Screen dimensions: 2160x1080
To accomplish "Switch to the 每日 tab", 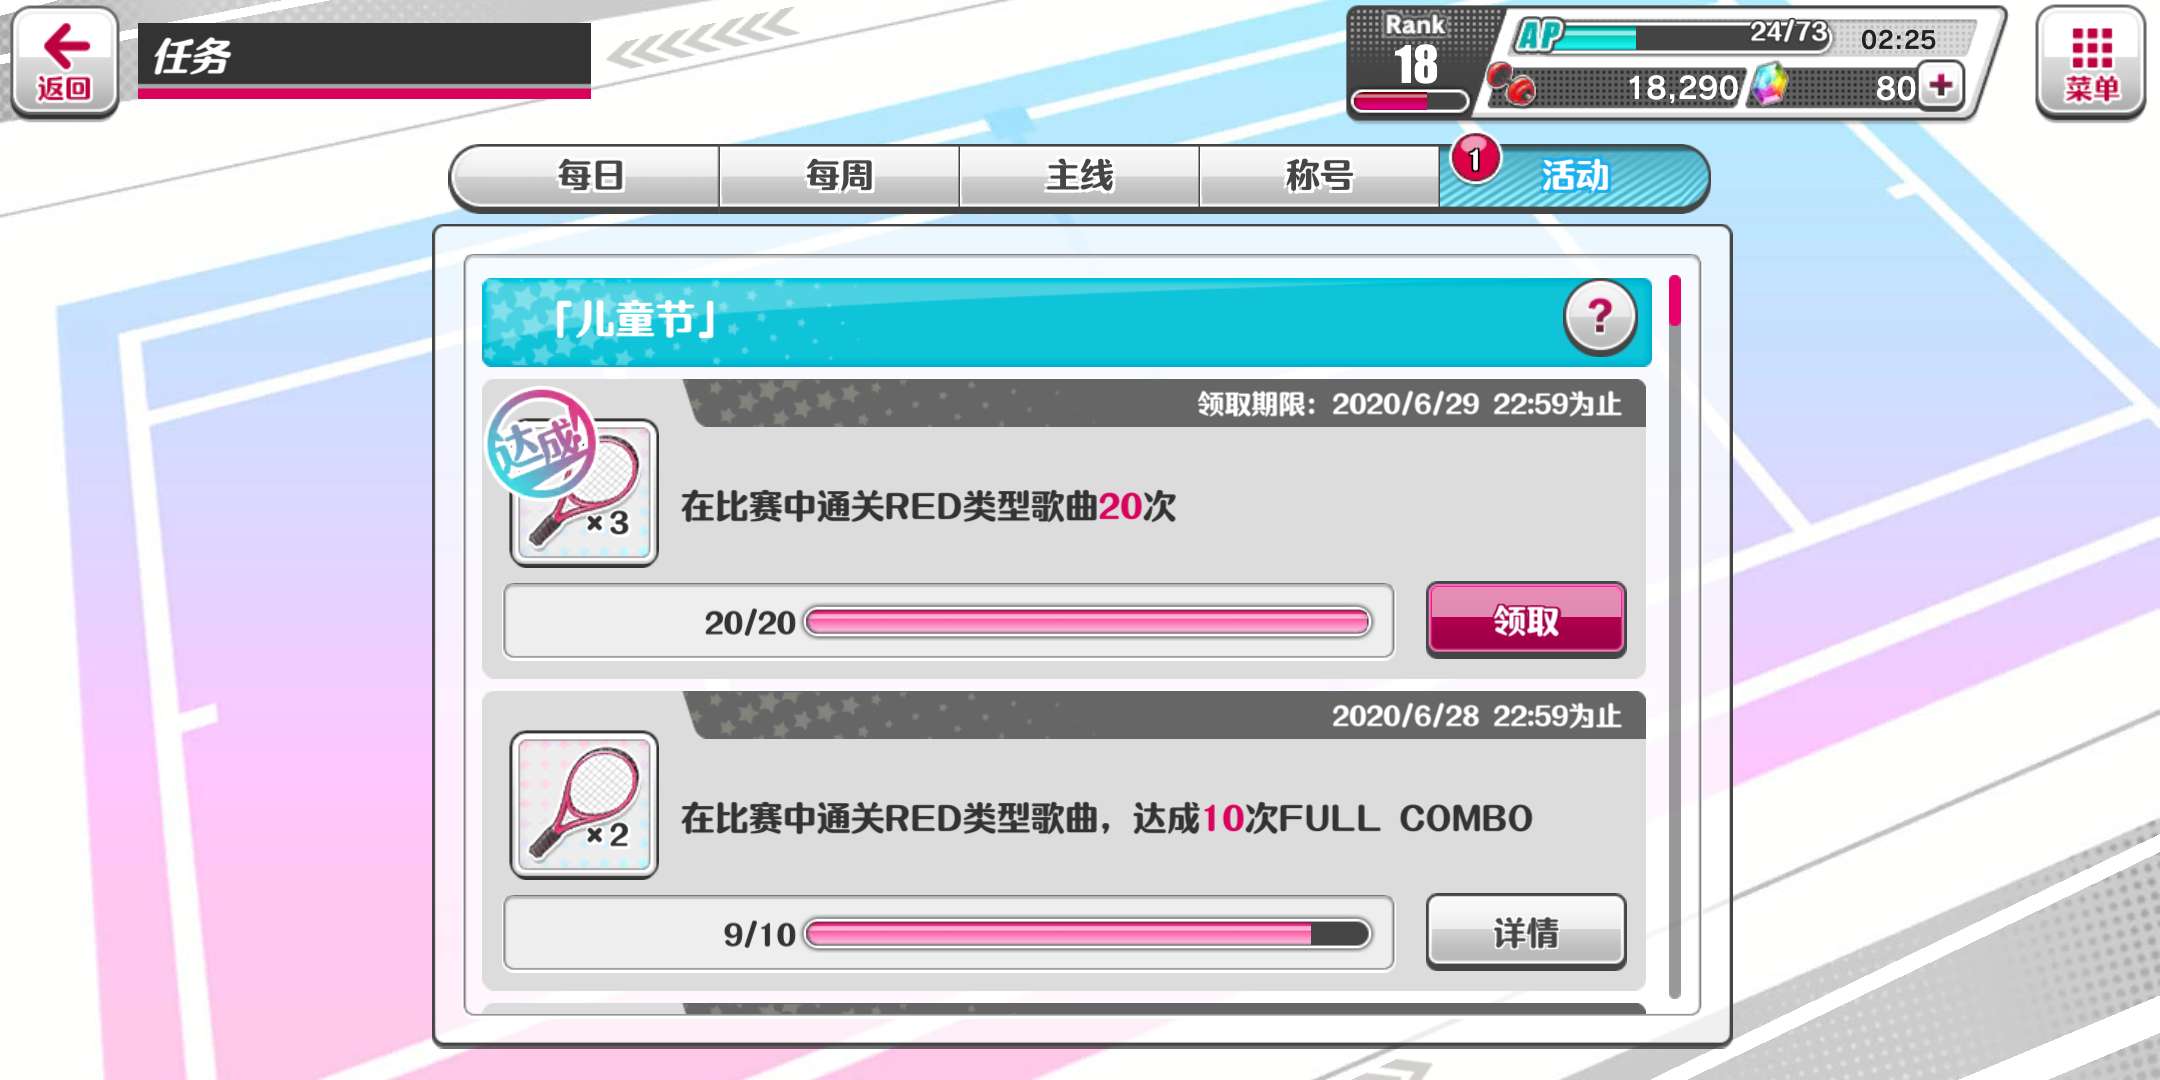I will click(590, 177).
